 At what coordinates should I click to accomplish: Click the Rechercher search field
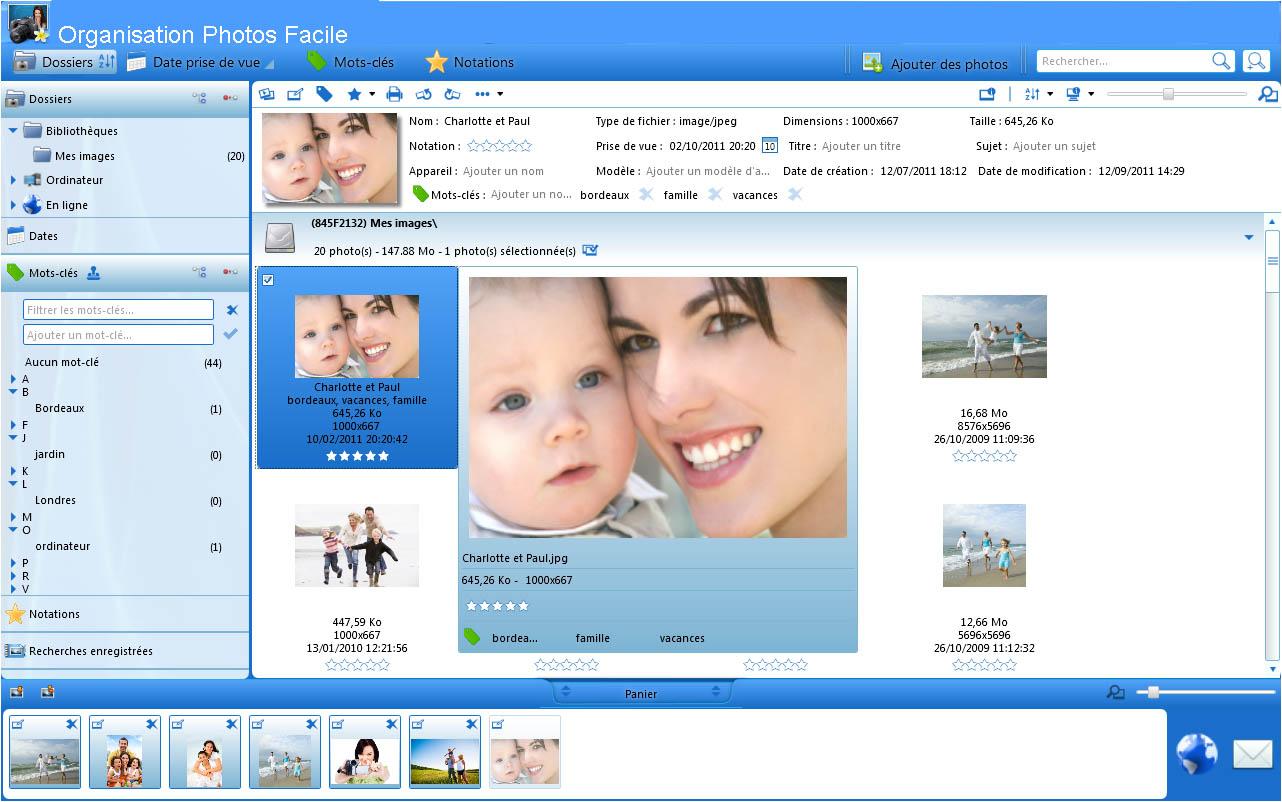tap(1123, 61)
